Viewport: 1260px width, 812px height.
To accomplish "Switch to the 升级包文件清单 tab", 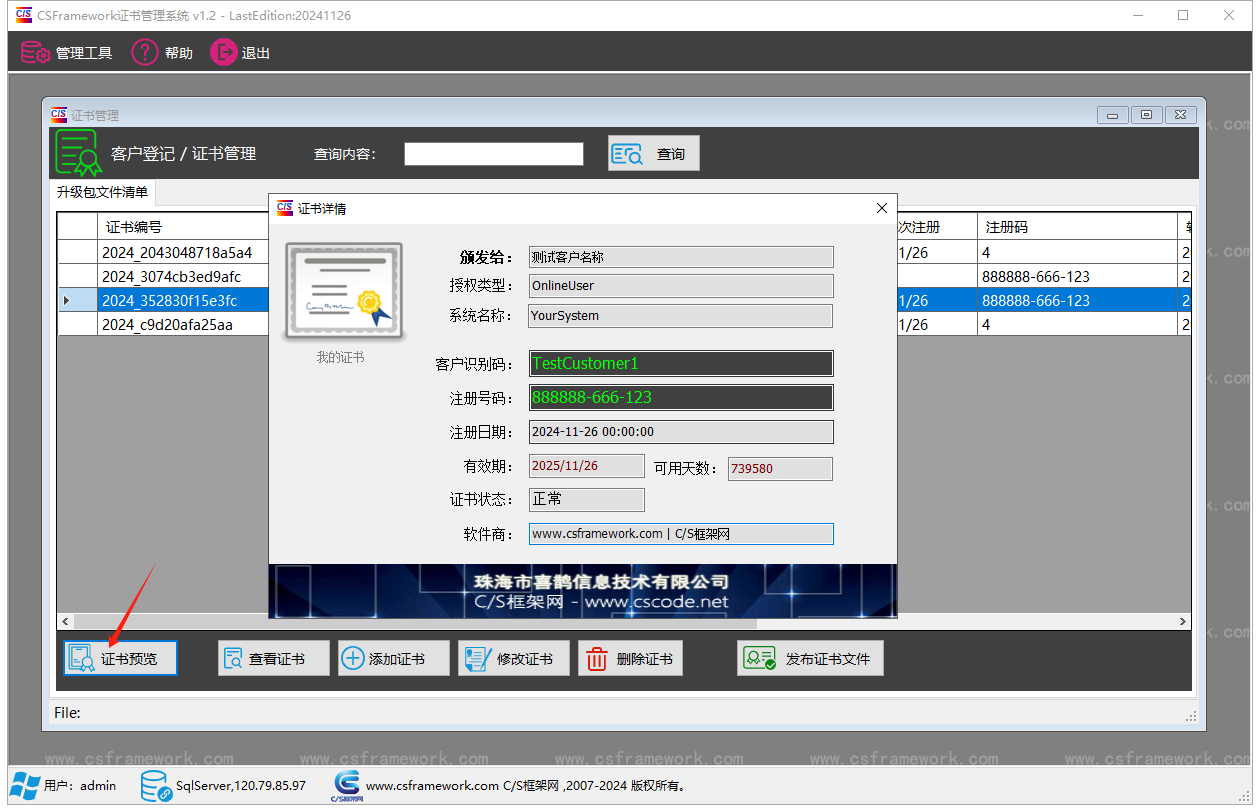I will 103,192.
